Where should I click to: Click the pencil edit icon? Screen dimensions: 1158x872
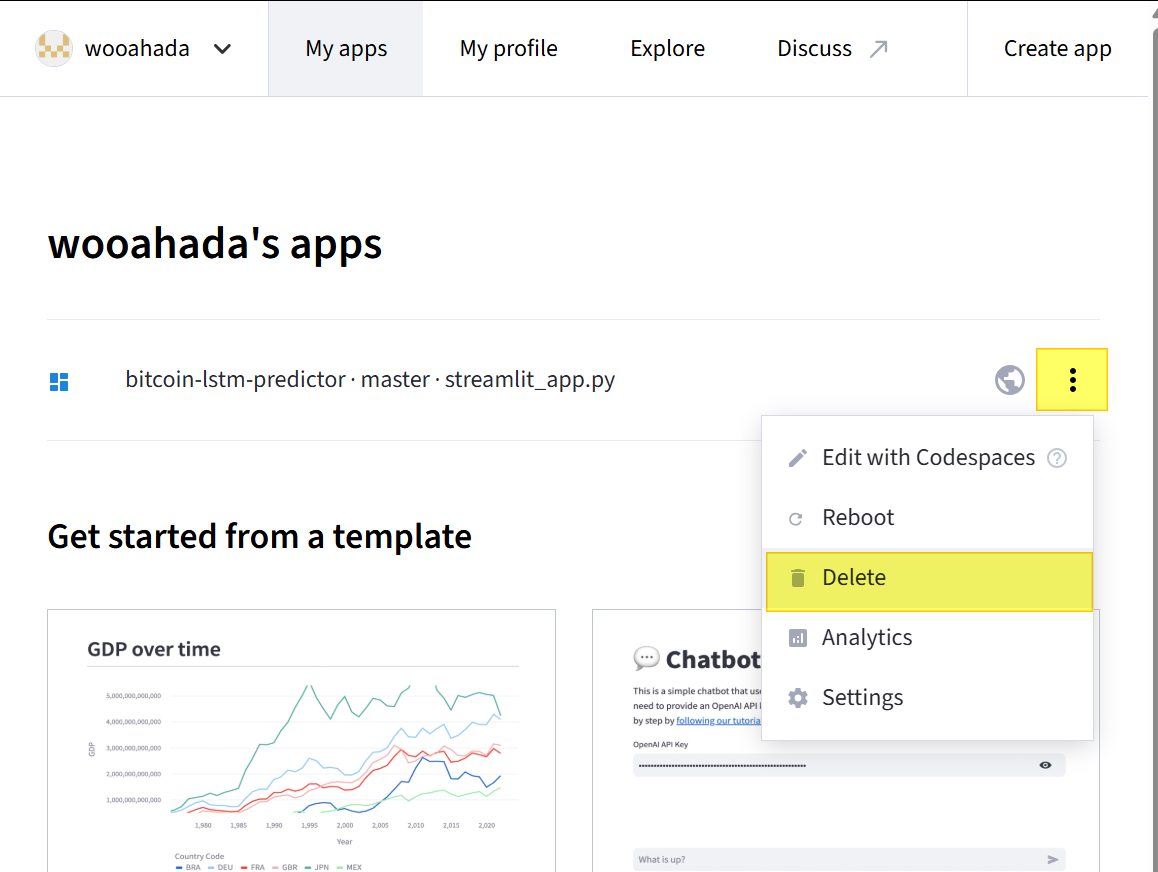tap(798, 459)
